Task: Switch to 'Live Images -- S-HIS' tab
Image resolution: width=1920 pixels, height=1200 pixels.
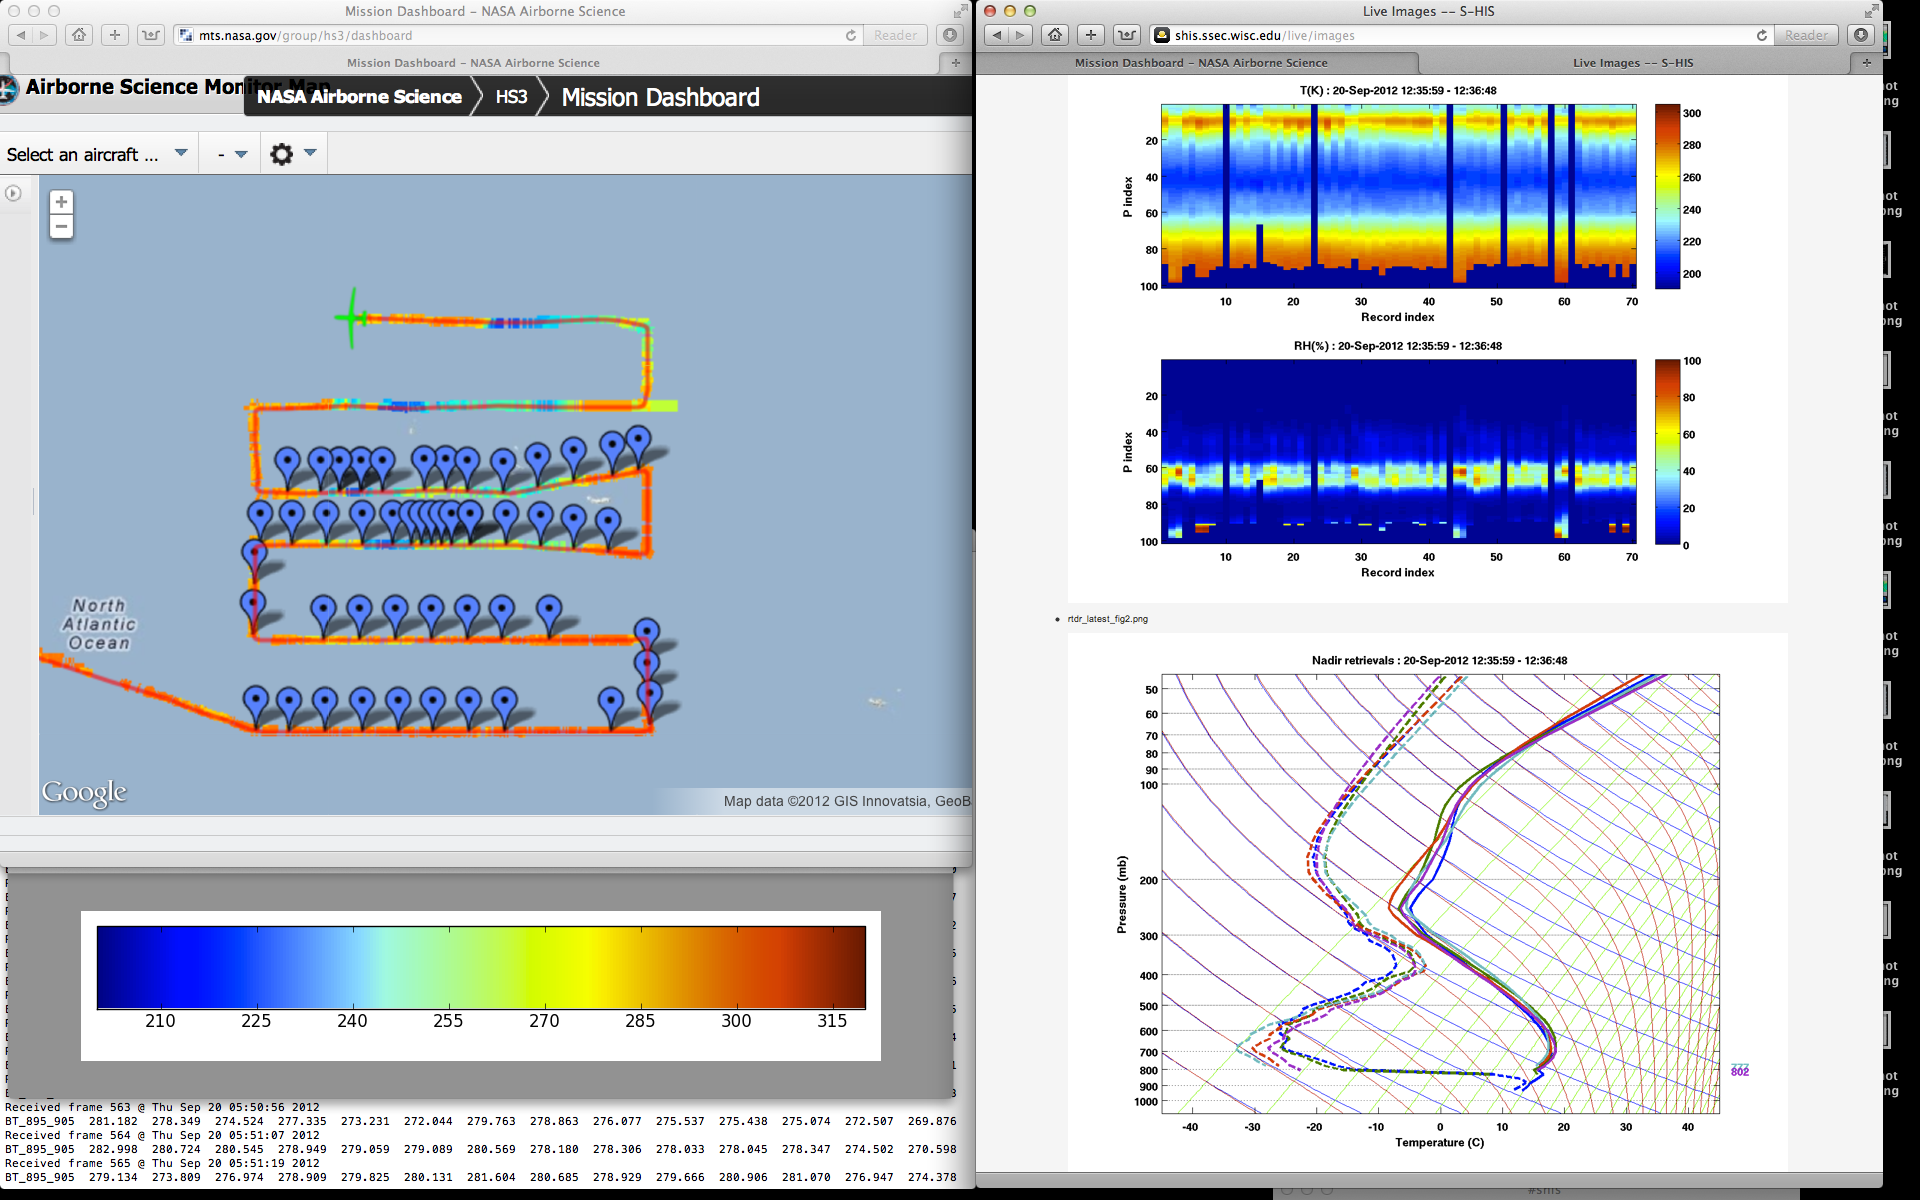Action: [x=1632, y=62]
